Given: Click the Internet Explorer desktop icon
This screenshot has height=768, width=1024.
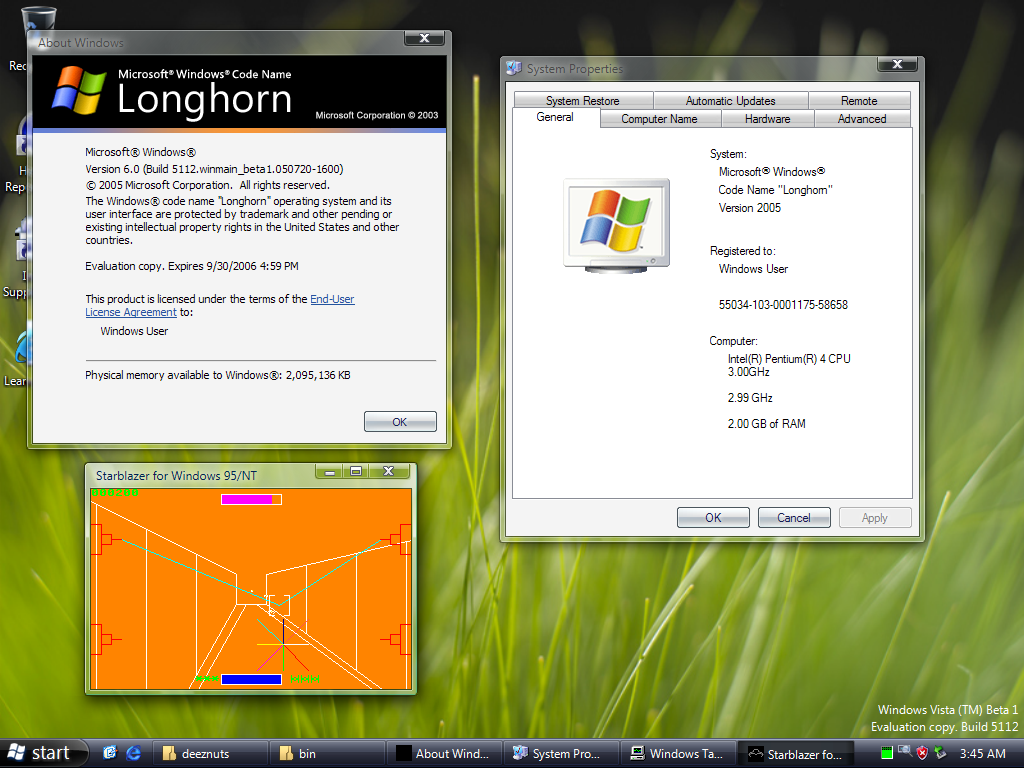Looking at the screenshot, I should [22, 349].
